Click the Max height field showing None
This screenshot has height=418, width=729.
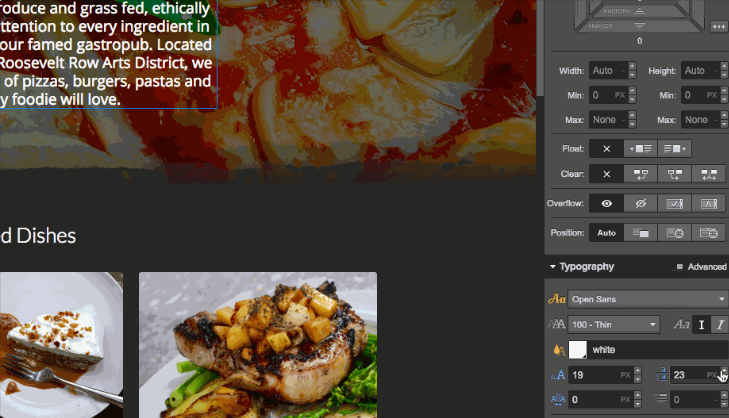click(700, 120)
